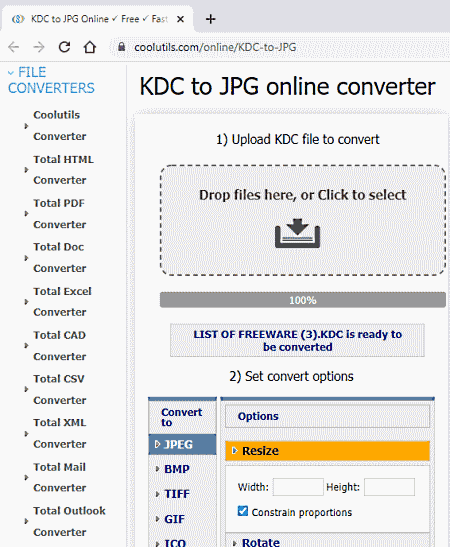This screenshot has width=450, height=547.
Task: Click LIST OF FREEWARE (3).KDC ready message
Action: [x=297, y=340]
